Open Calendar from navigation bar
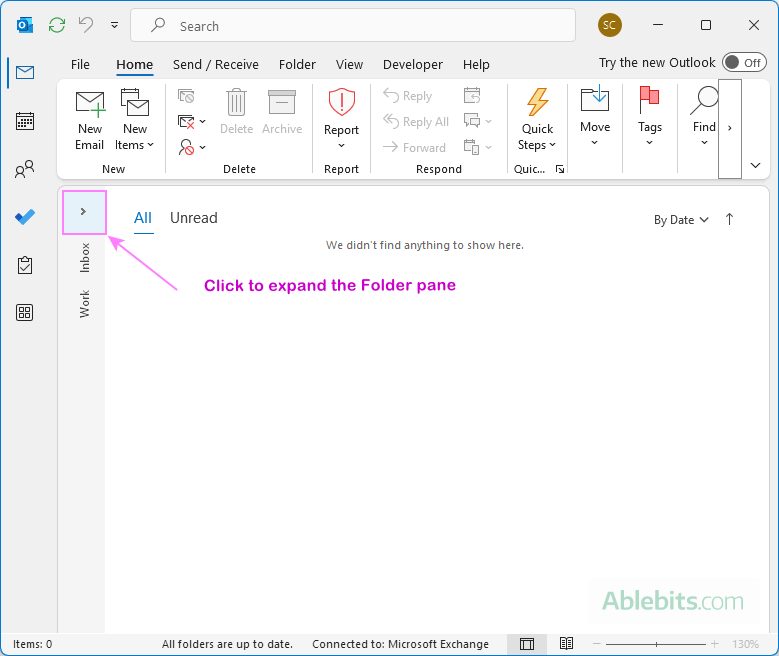 click(25, 121)
